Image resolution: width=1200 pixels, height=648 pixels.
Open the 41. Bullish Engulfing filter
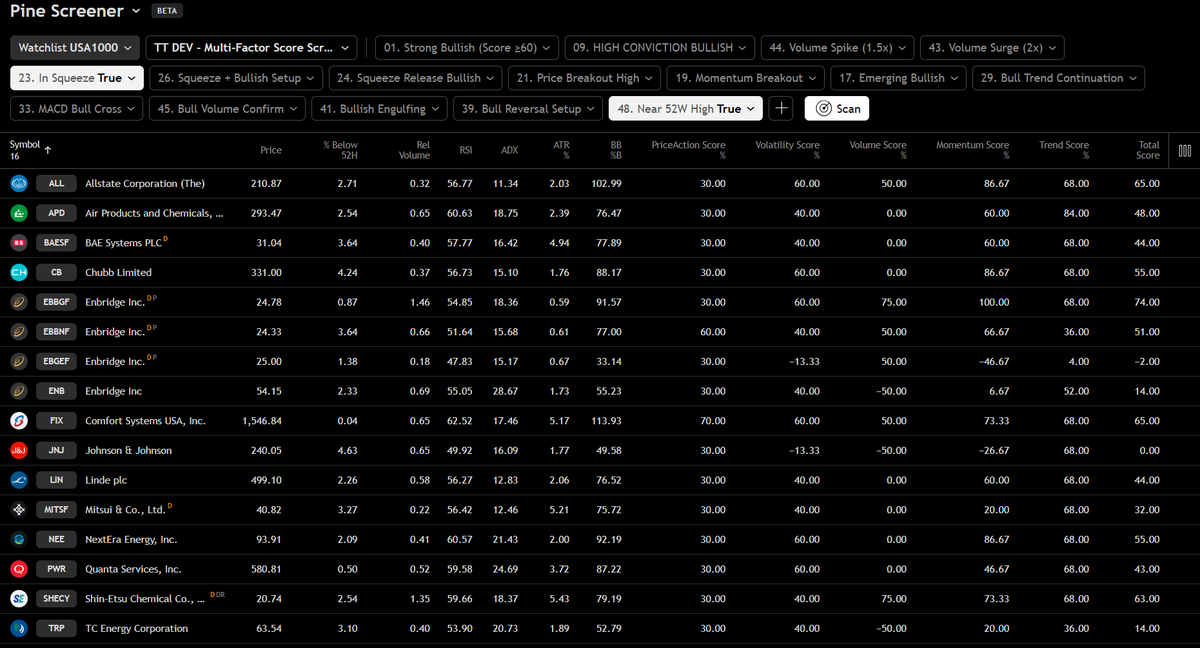tap(379, 108)
